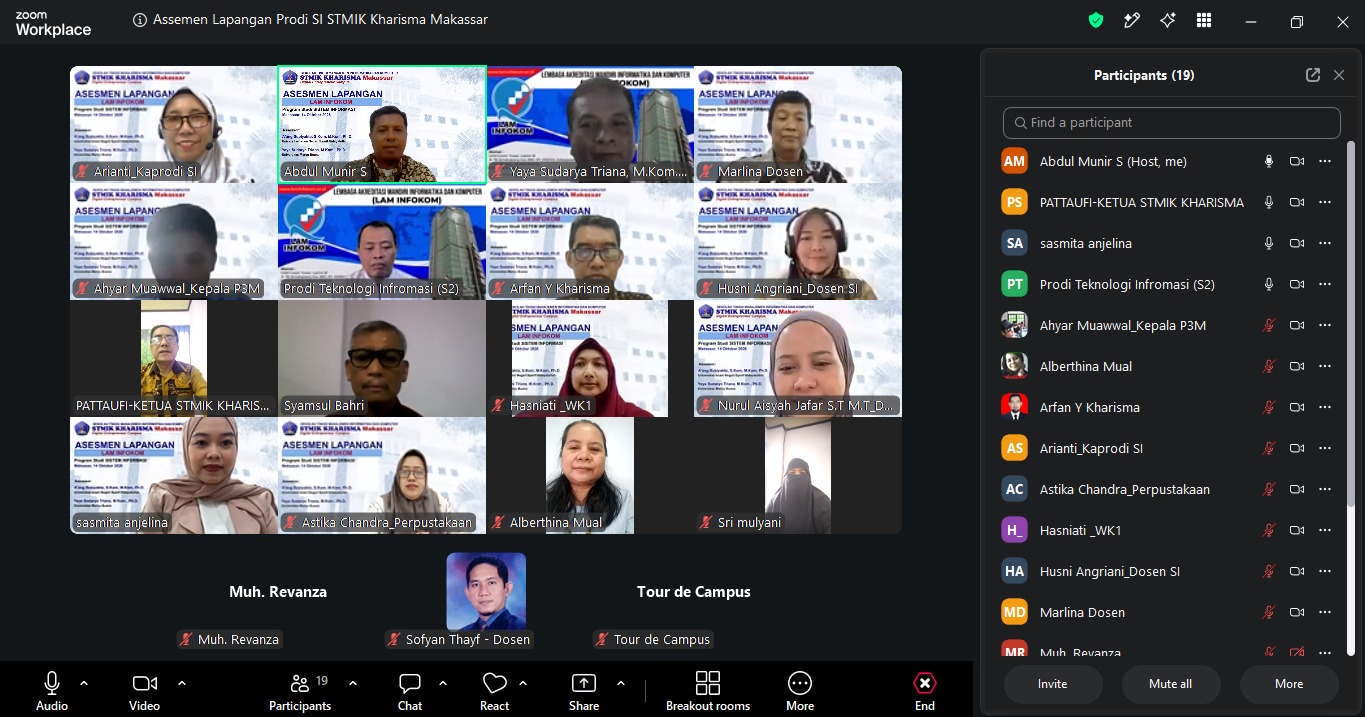Pop out the Participants panel

pyautogui.click(x=1313, y=75)
